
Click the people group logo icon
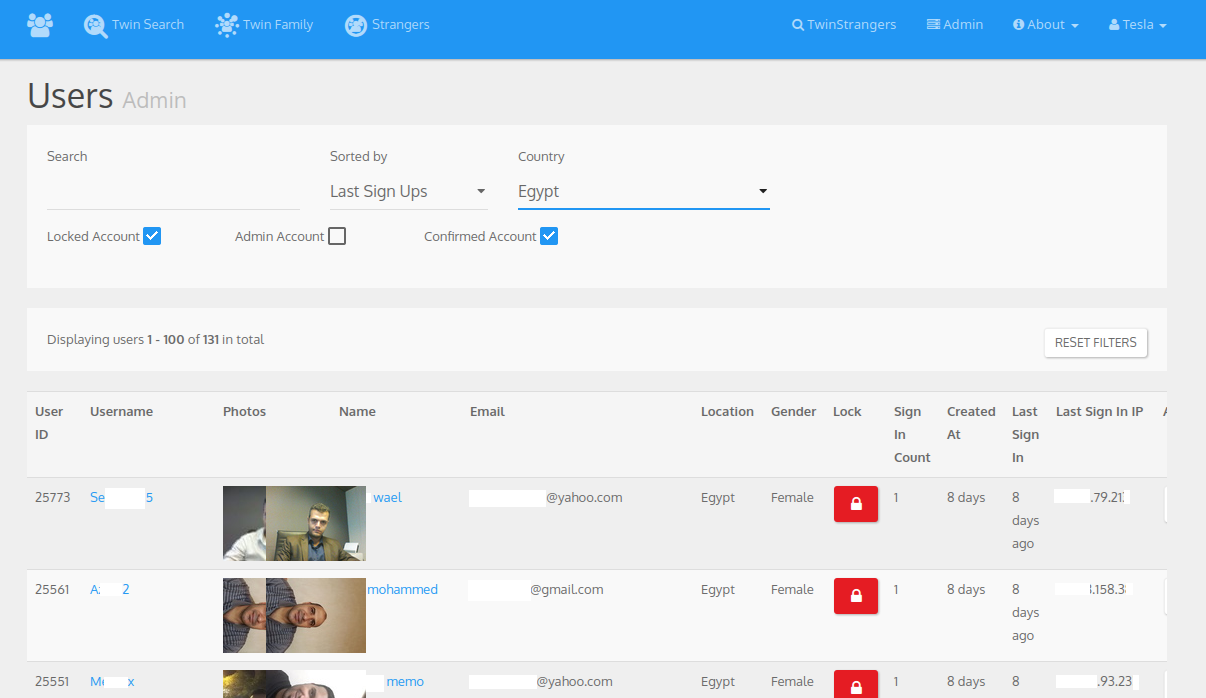point(40,25)
